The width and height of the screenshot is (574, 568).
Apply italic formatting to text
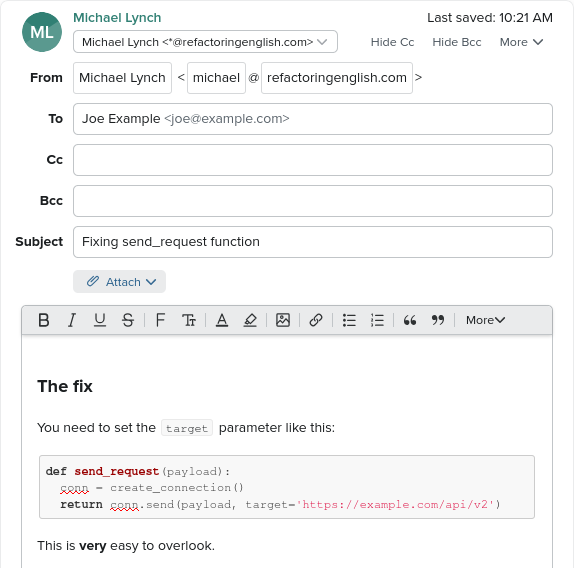[72, 320]
